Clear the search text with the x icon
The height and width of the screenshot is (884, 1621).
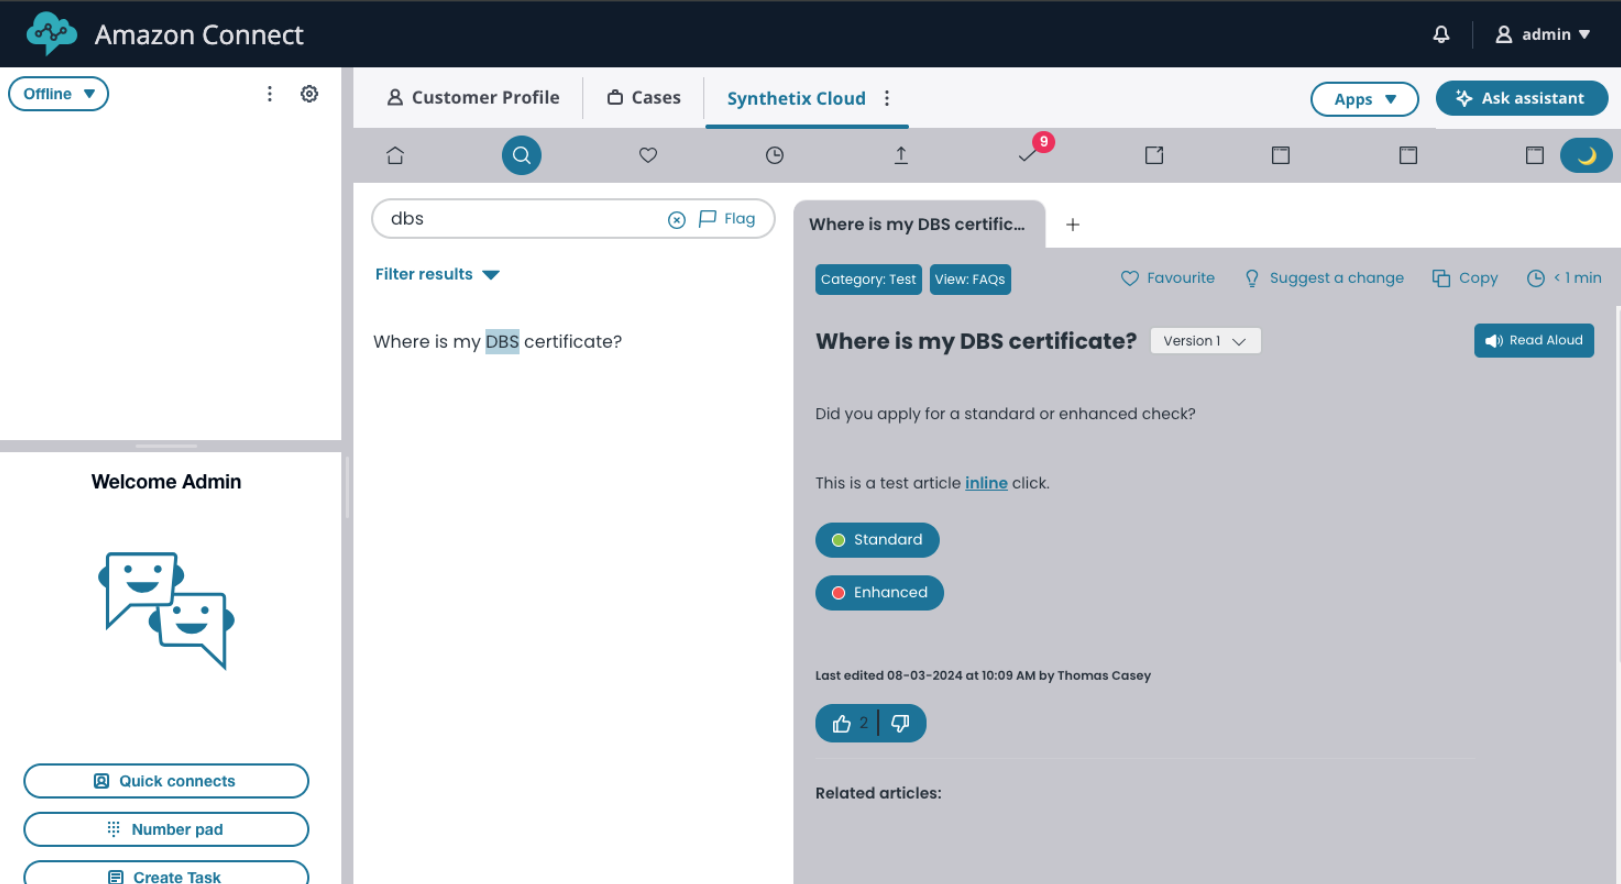click(677, 220)
